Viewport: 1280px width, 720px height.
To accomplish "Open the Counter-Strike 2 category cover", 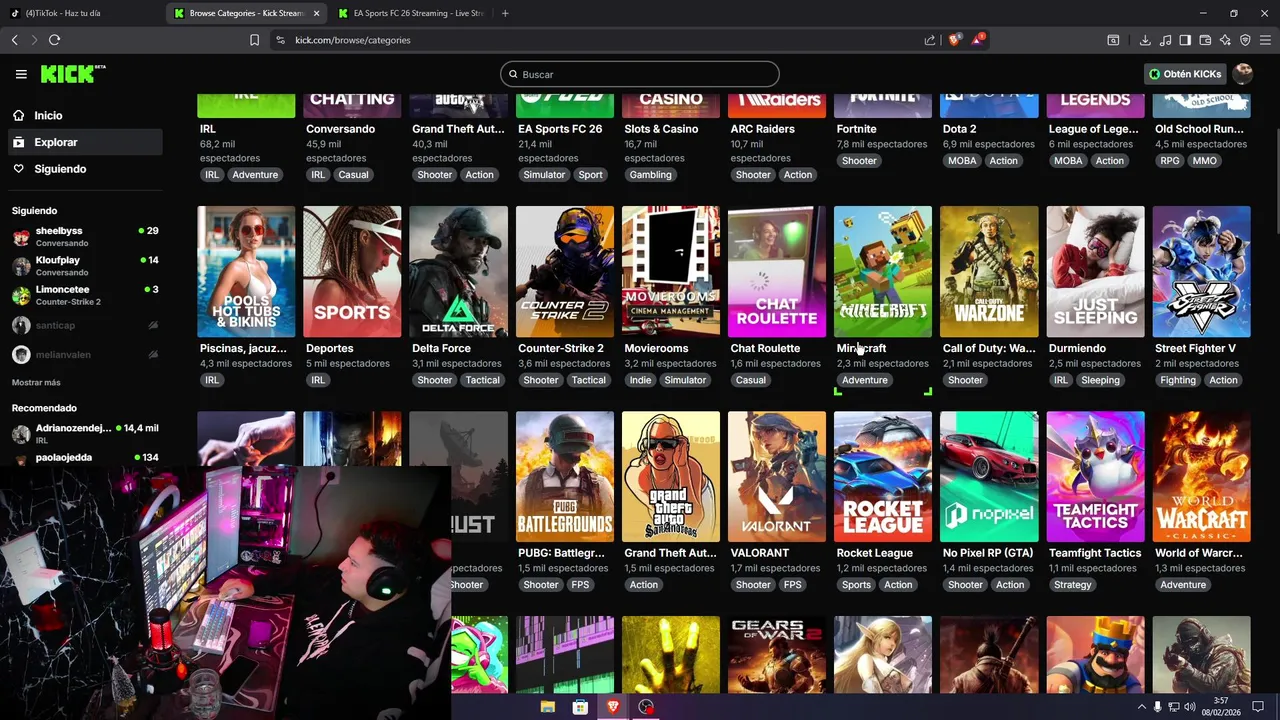I will [565, 271].
